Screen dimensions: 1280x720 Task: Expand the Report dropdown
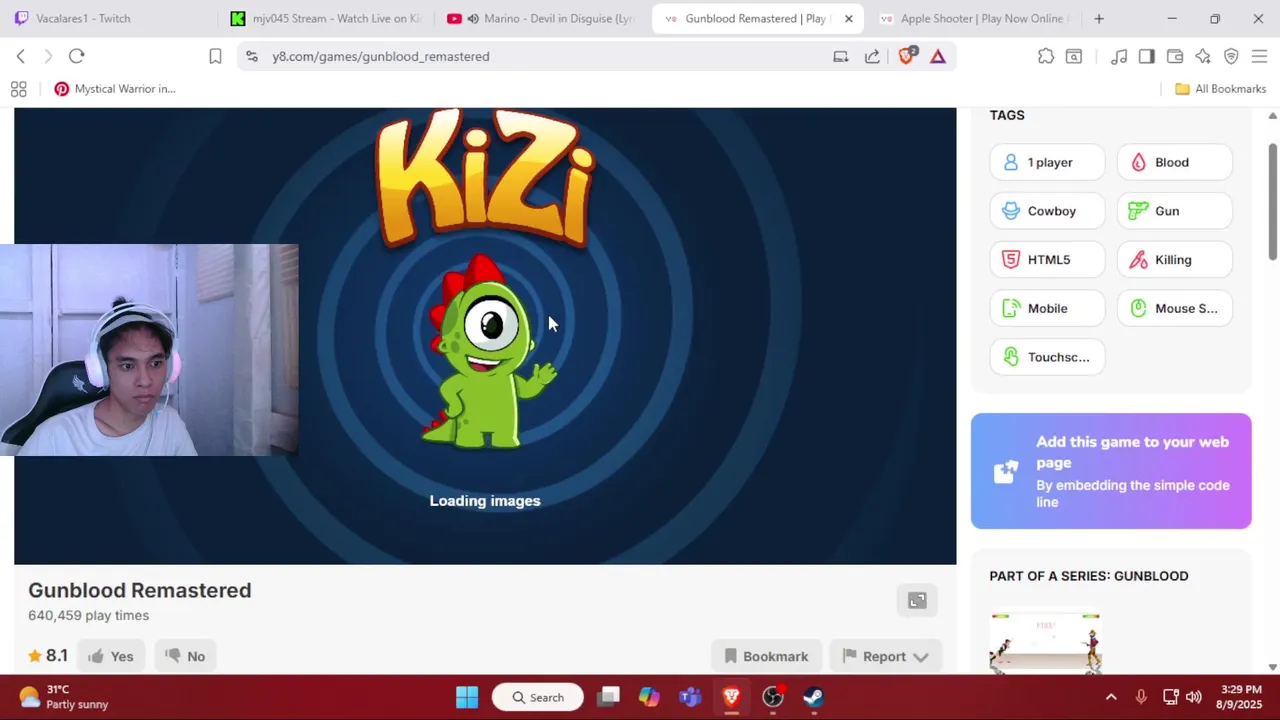(x=885, y=656)
